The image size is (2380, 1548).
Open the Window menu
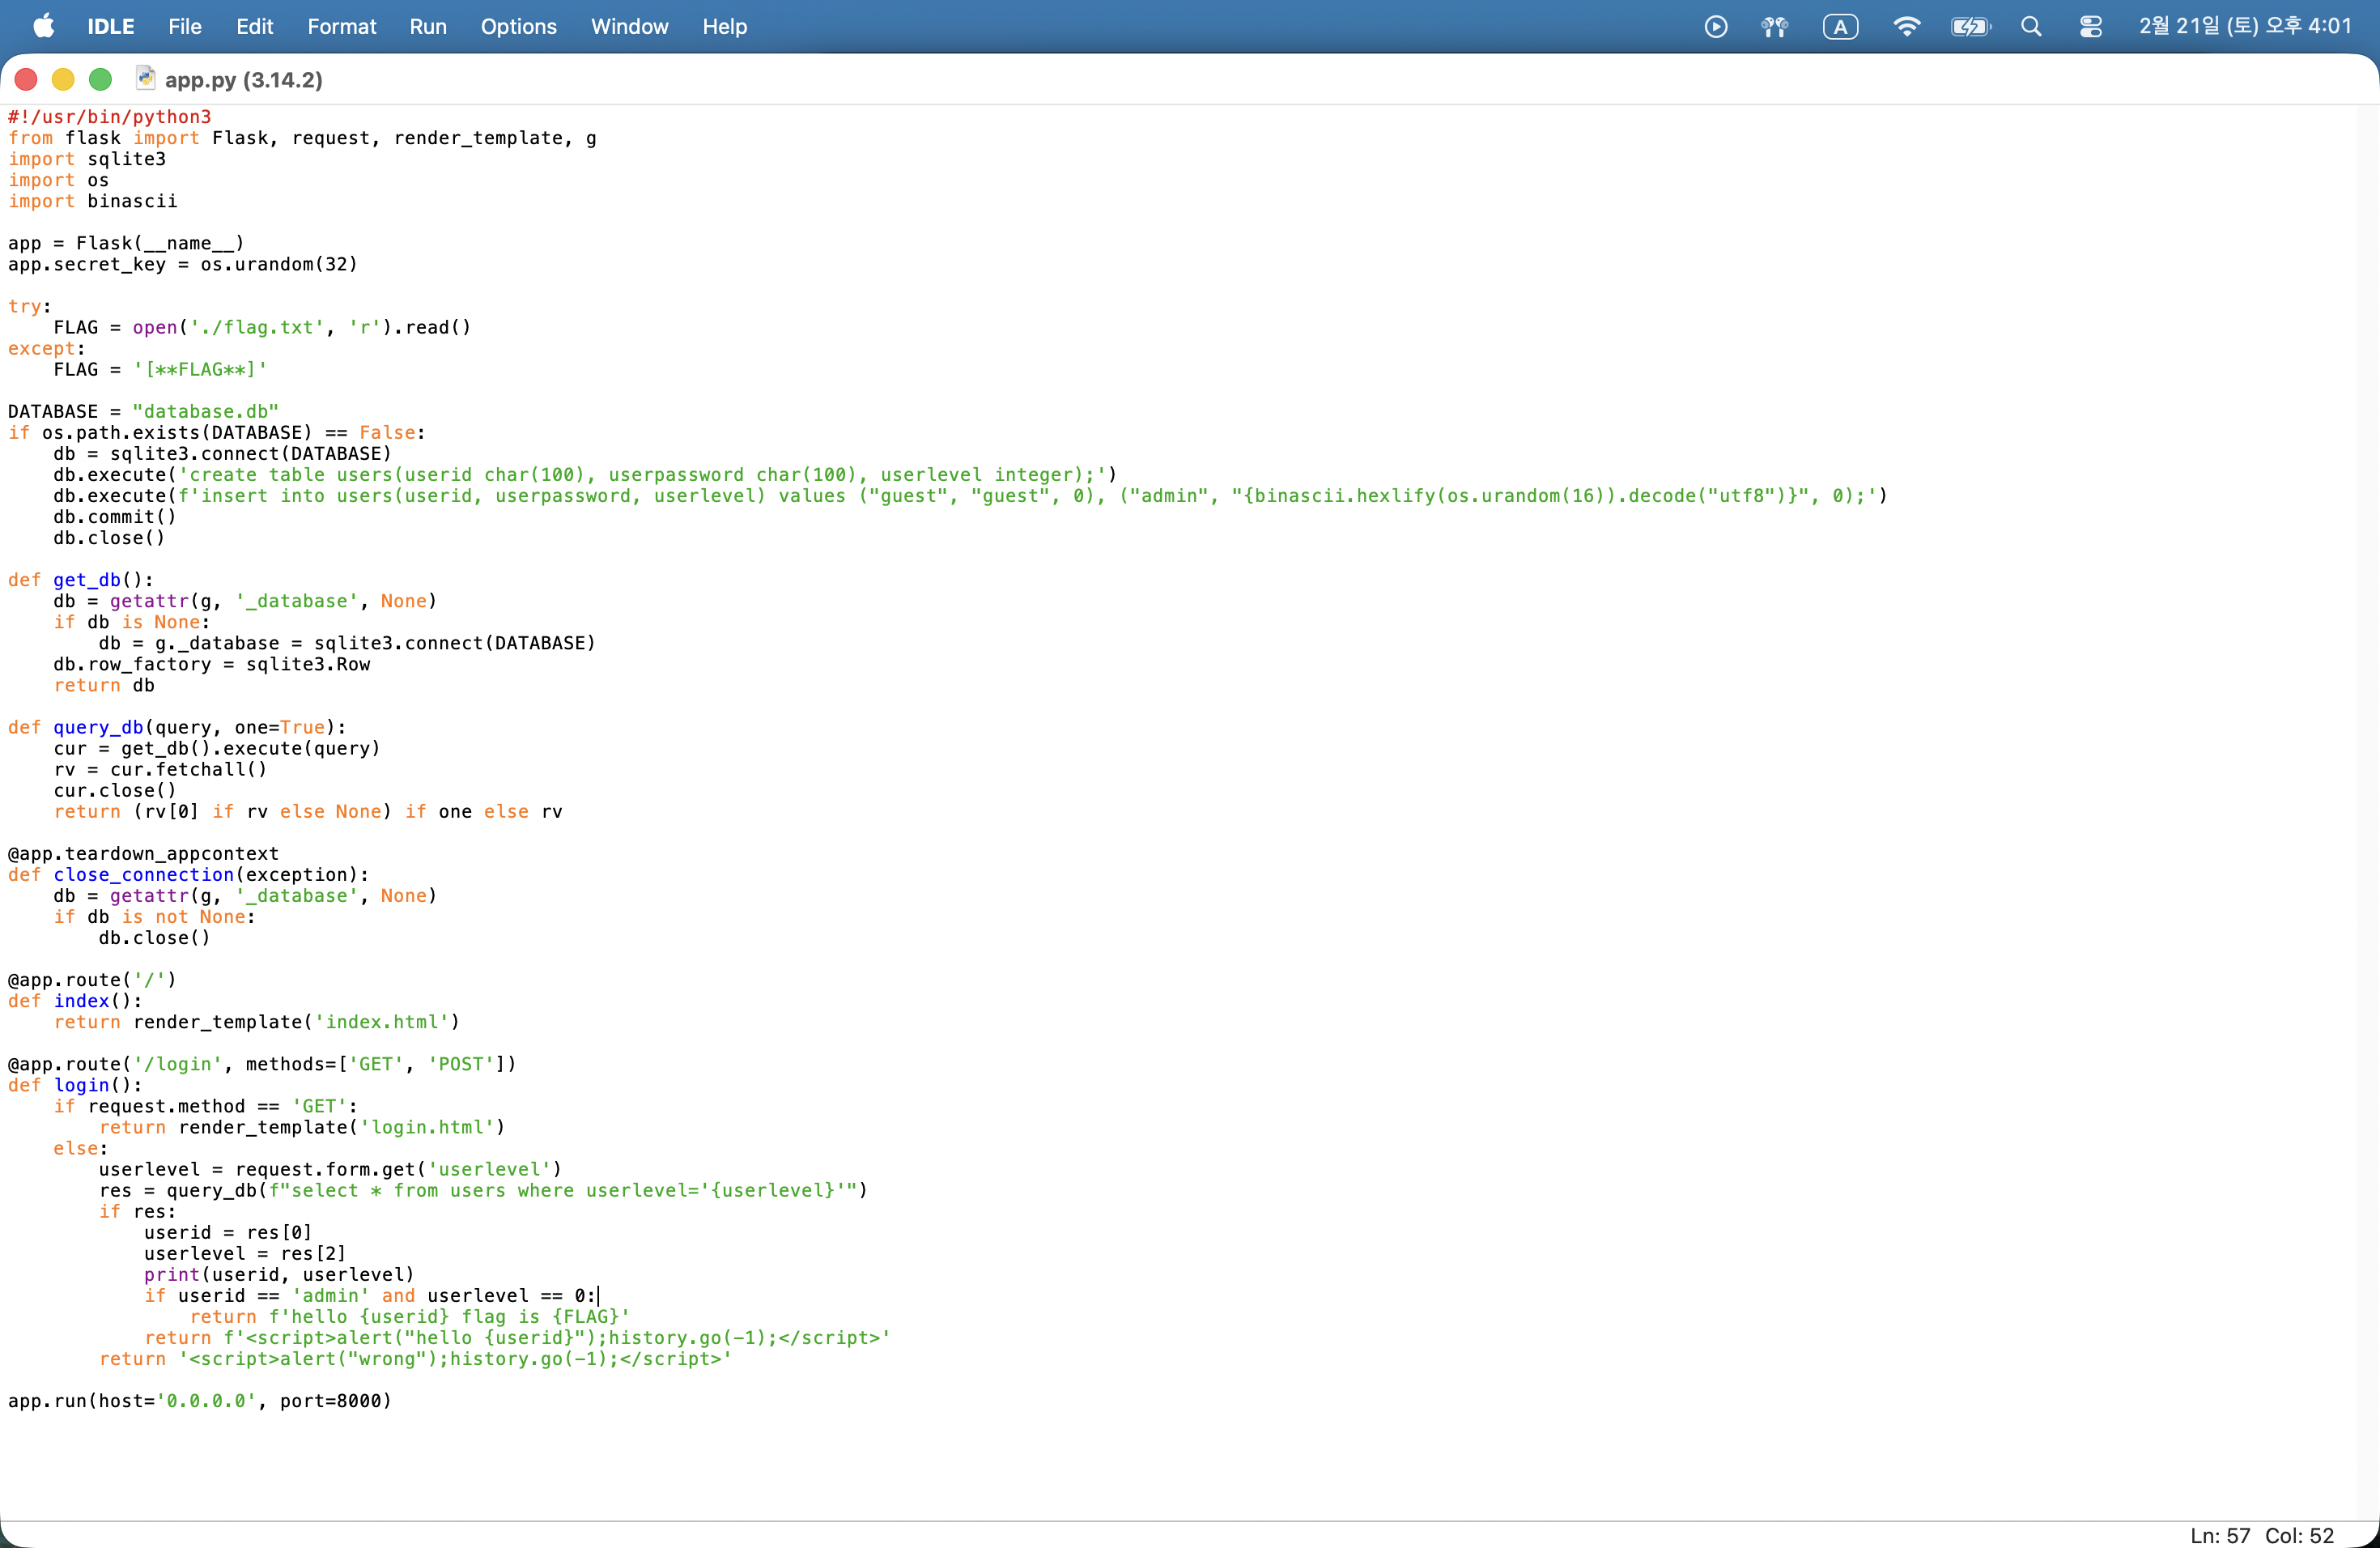click(629, 27)
